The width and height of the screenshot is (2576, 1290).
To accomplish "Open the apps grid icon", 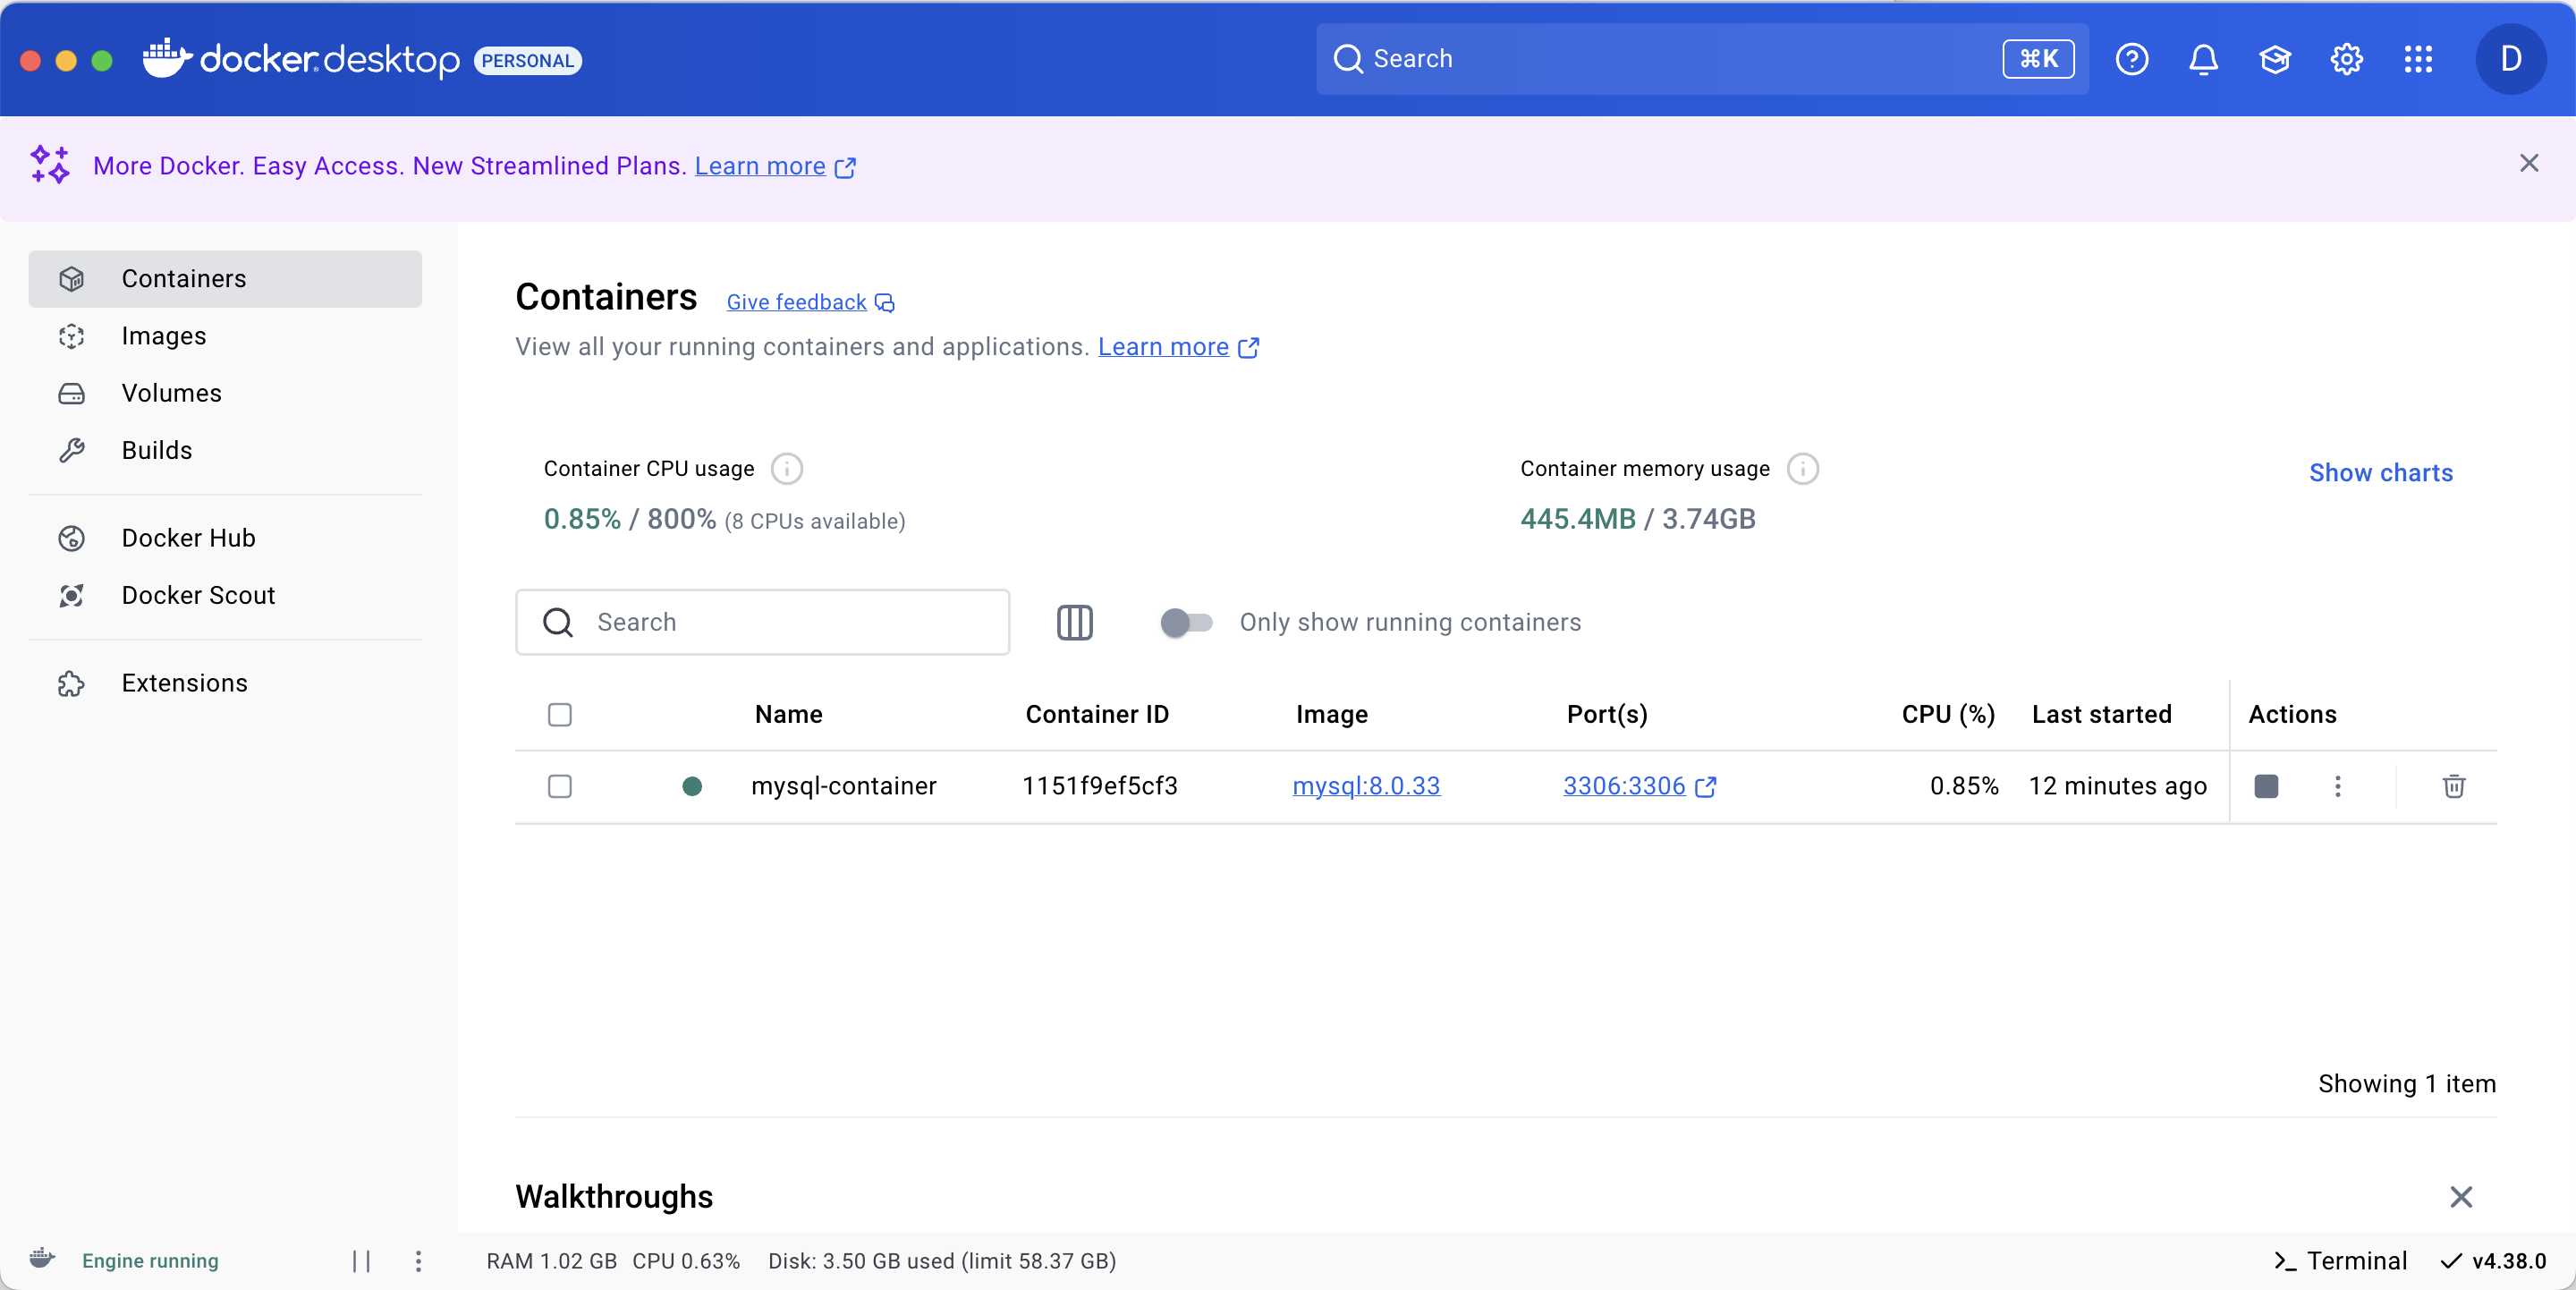I will [2418, 59].
